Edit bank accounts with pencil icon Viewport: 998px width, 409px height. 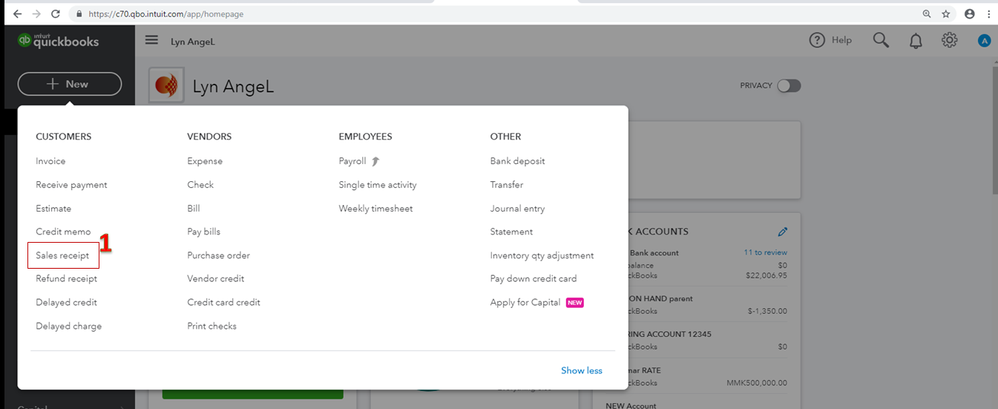click(783, 232)
